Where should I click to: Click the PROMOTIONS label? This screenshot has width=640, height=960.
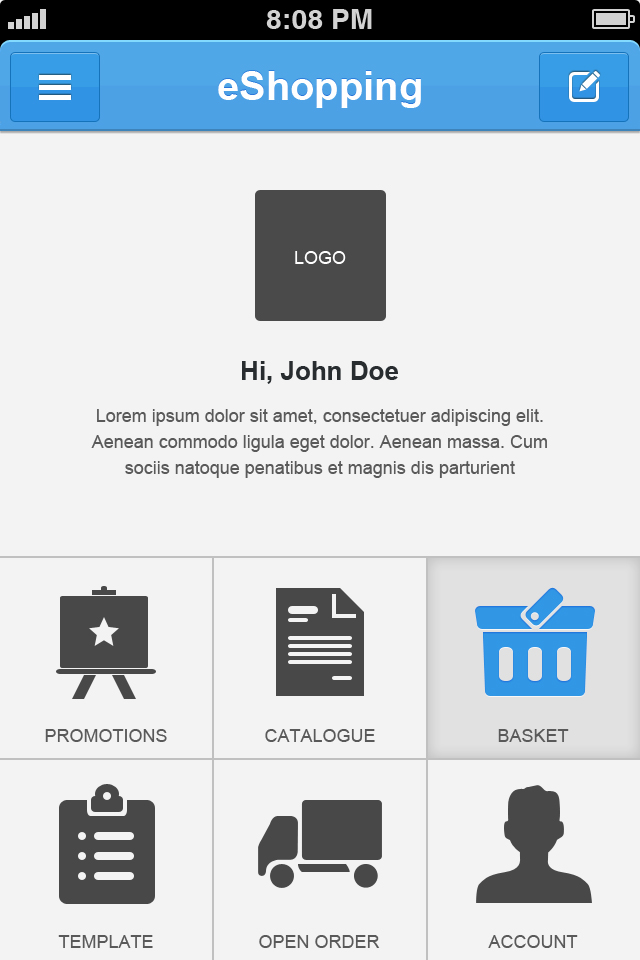(106, 736)
